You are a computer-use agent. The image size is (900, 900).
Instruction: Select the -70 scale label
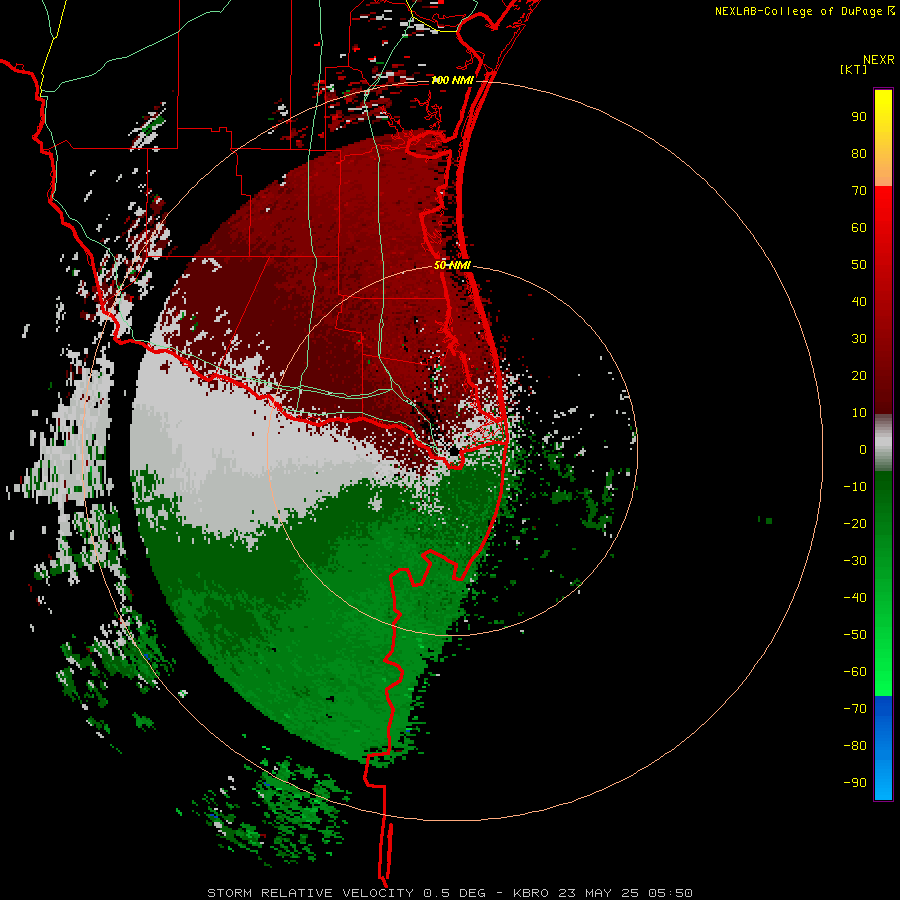point(855,708)
